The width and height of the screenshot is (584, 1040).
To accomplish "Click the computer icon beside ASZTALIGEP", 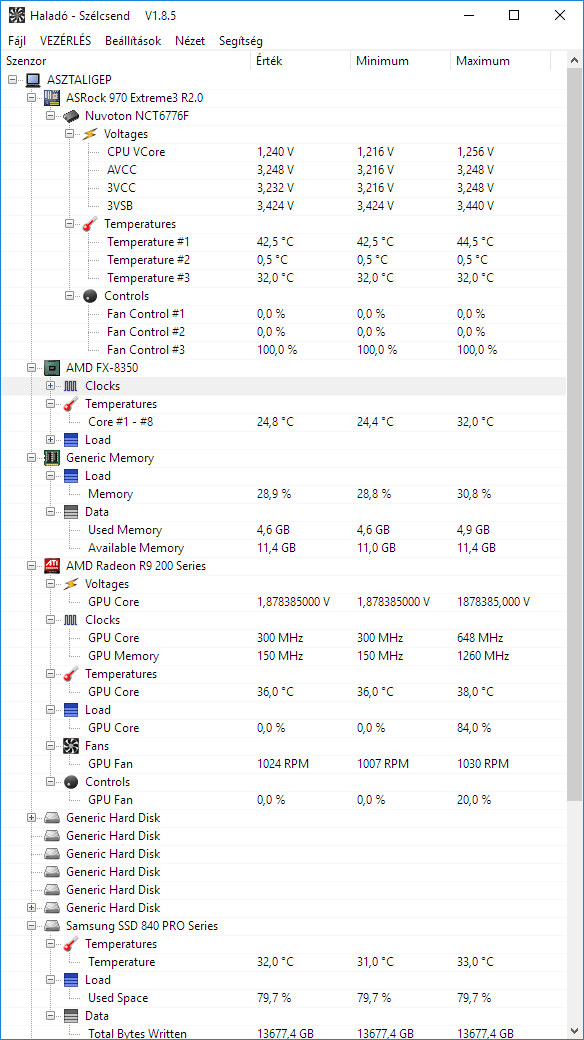I will pos(33,79).
